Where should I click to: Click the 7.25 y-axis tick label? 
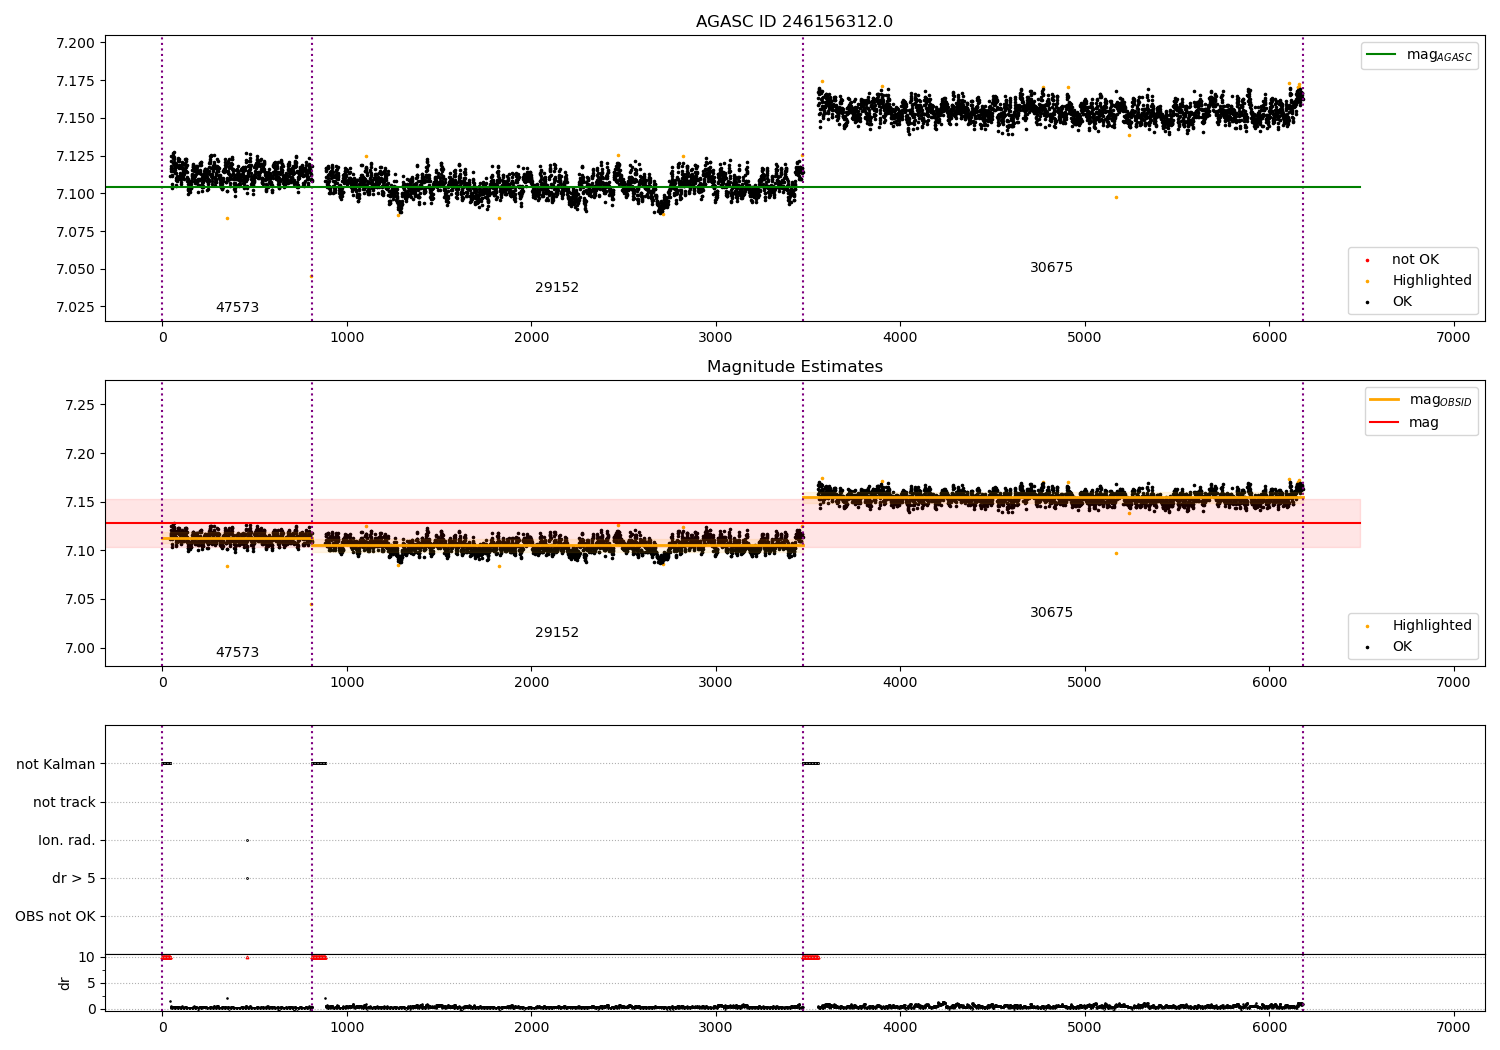79,405
